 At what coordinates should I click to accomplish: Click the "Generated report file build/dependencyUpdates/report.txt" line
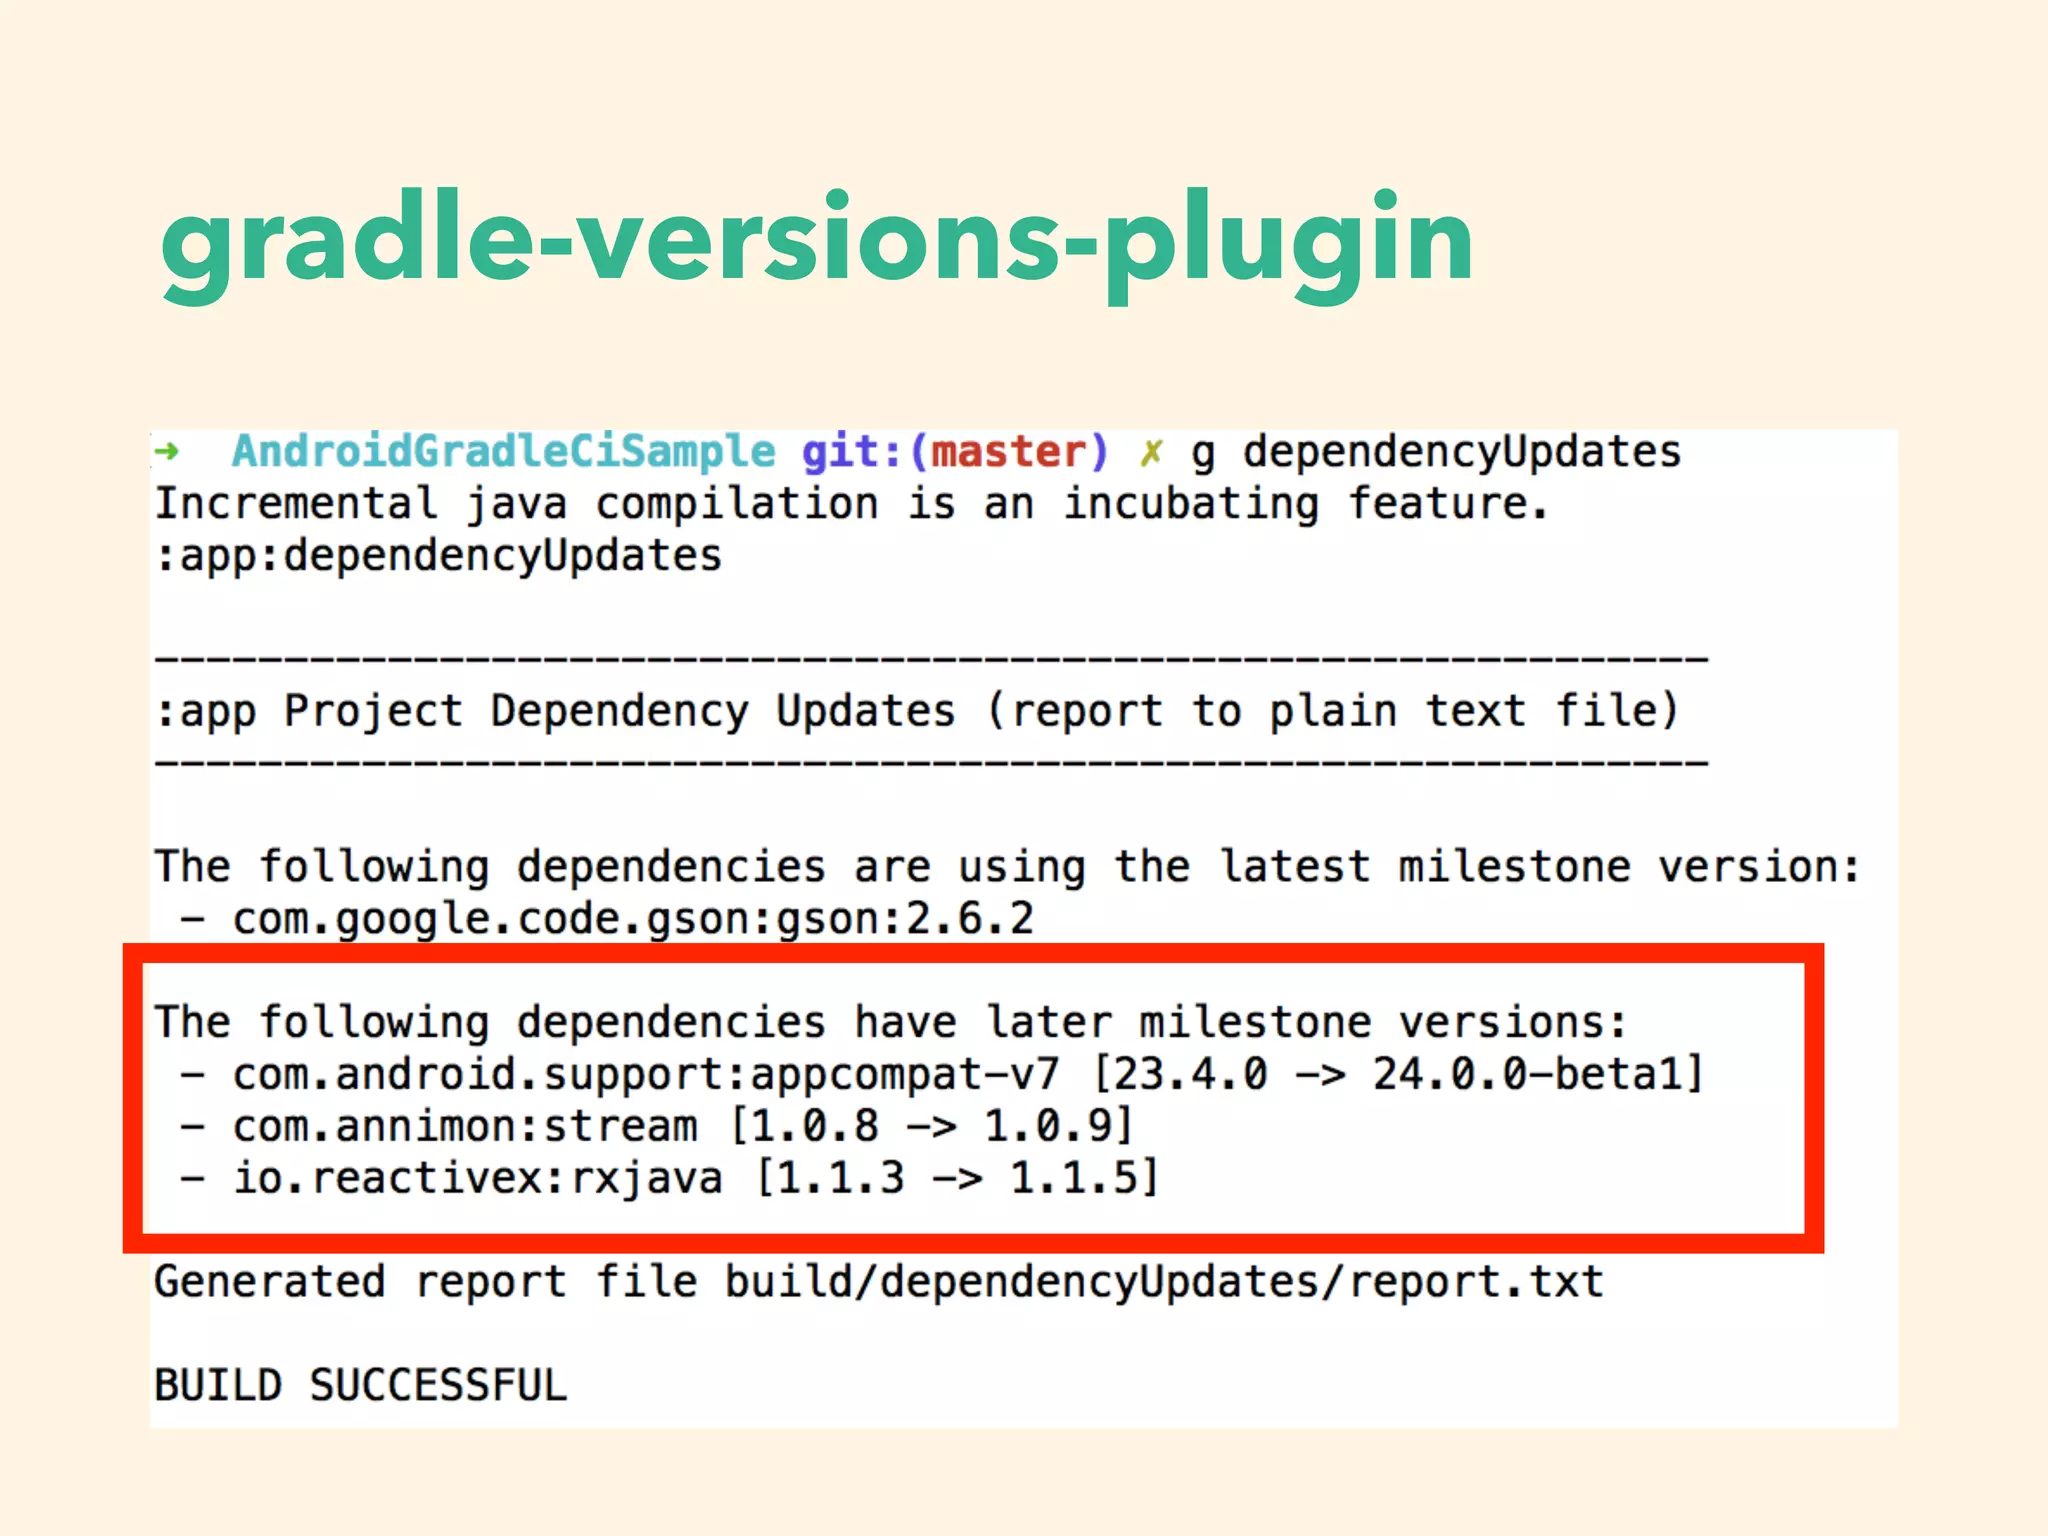point(879,1283)
